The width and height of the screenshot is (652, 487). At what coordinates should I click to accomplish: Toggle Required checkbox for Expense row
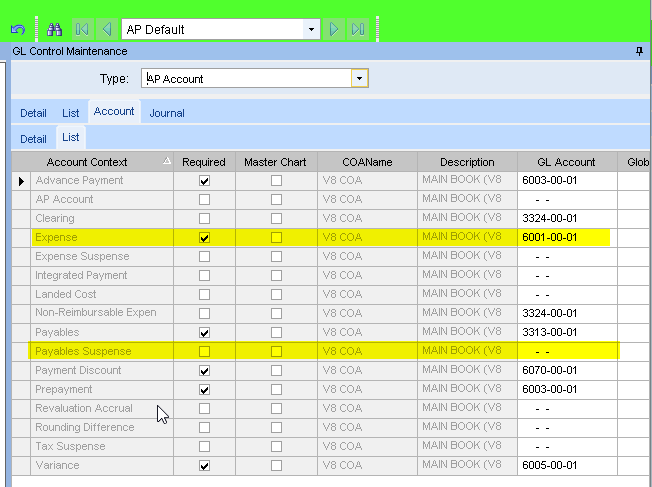(x=204, y=237)
